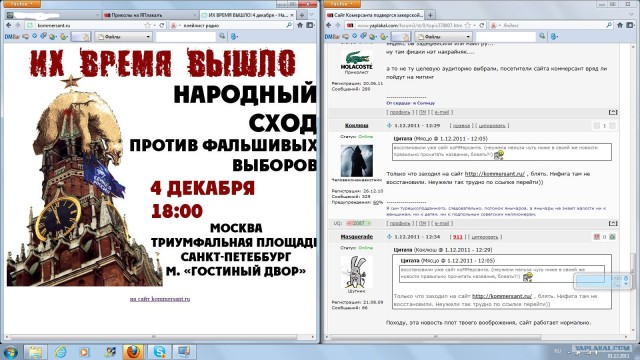The height and width of the screenshot is (360, 640).
Task: Open Skype from the taskbar
Action: point(159,352)
